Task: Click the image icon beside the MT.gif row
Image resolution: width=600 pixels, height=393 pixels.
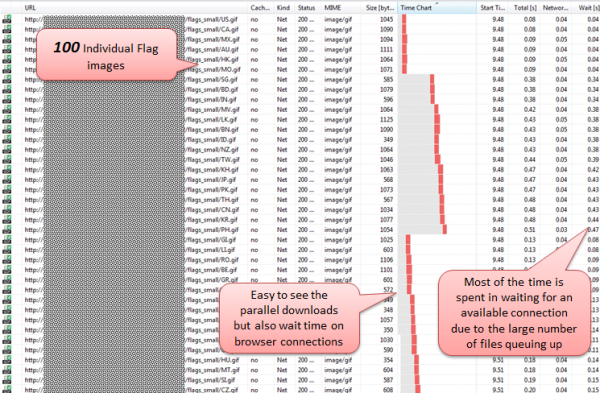Action: point(7,370)
